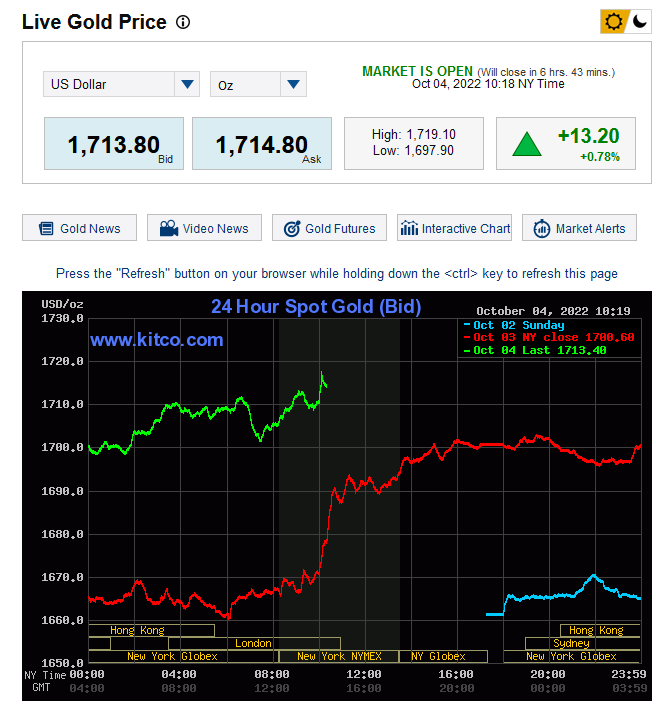
Task: Click the Refresh instruction text line
Action: pos(337,273)
